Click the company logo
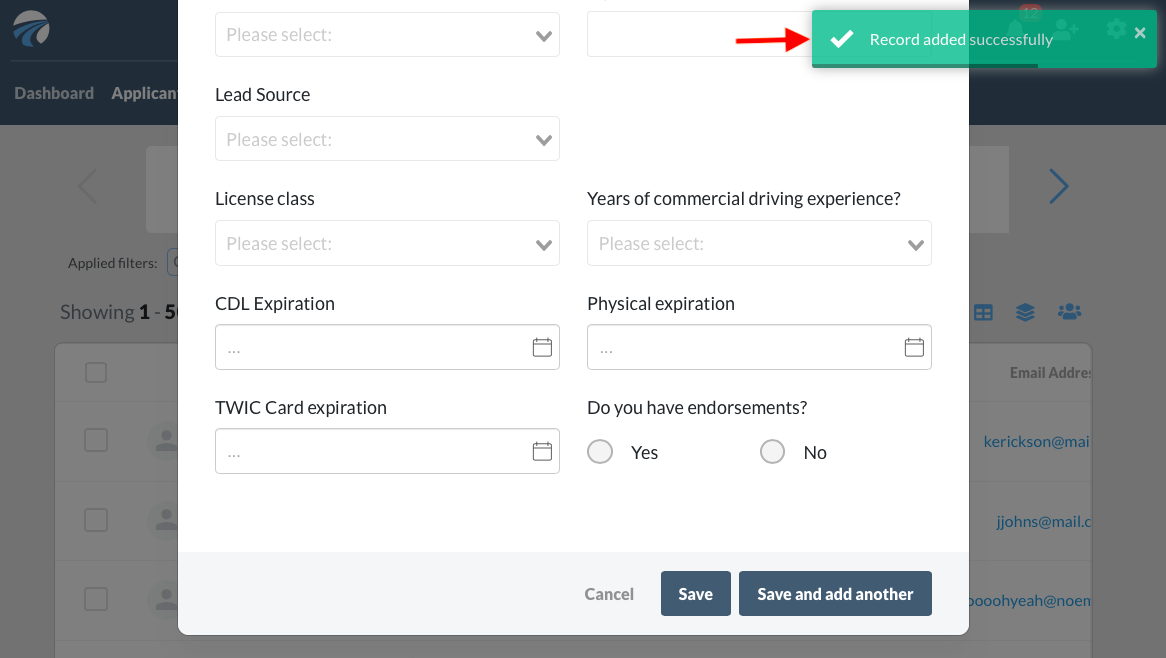The width and height of the screenshot is (1166, 658). 32,30
